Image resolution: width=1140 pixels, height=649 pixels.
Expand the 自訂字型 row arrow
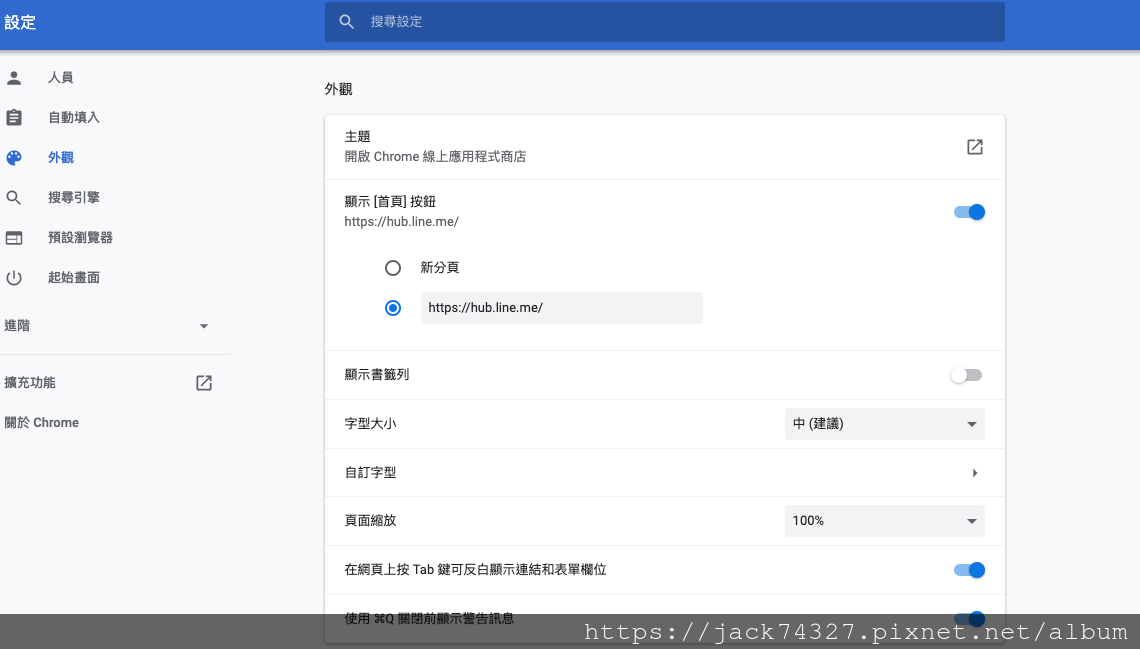coord(974,473)
